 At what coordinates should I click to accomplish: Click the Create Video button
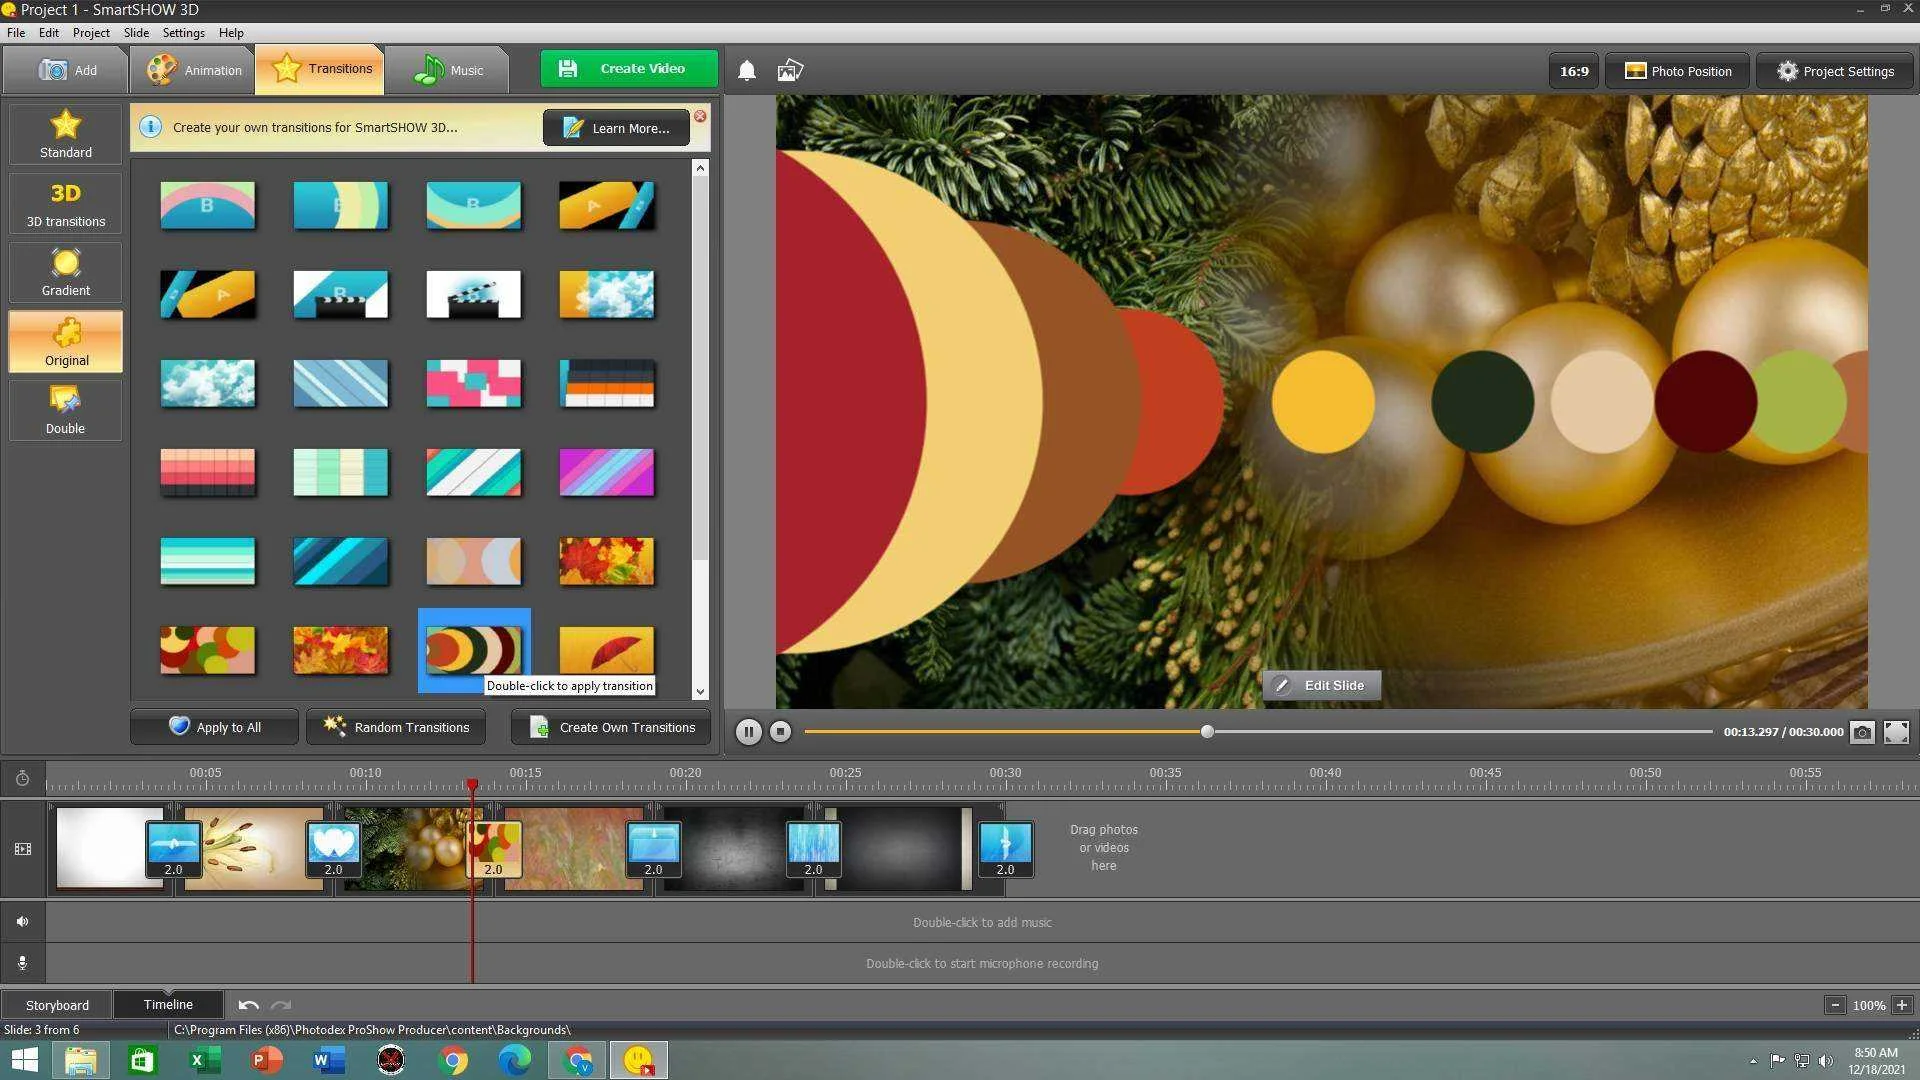click(629, 69)
